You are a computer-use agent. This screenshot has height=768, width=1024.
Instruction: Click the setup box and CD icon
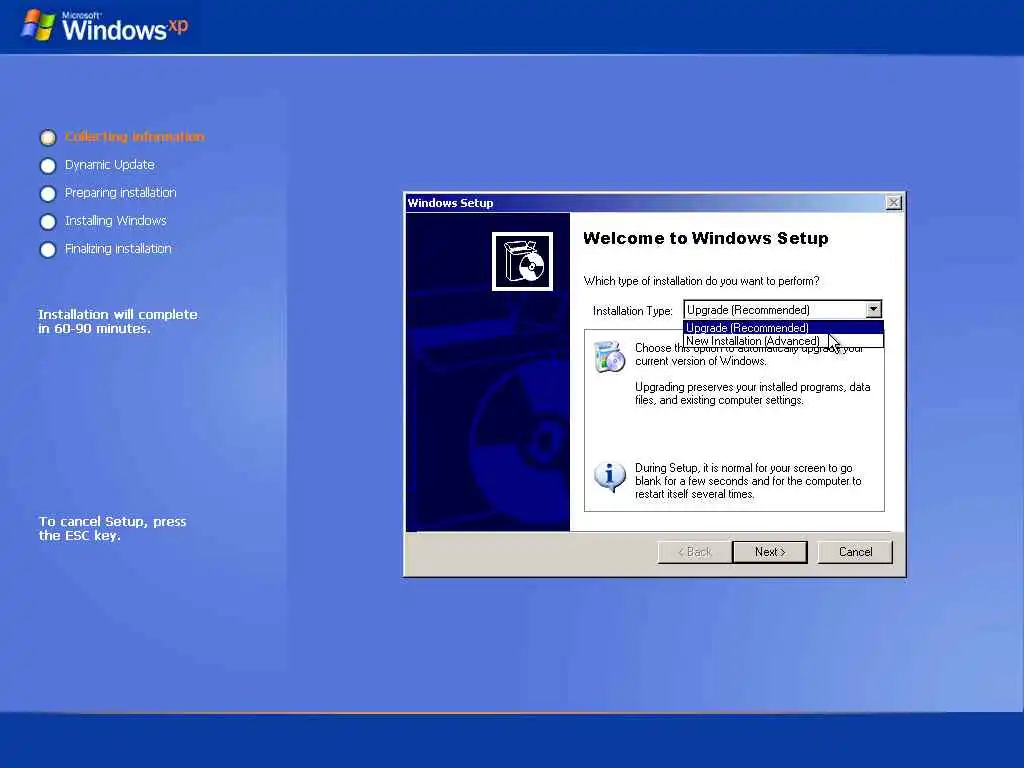(x=522, y=261)
